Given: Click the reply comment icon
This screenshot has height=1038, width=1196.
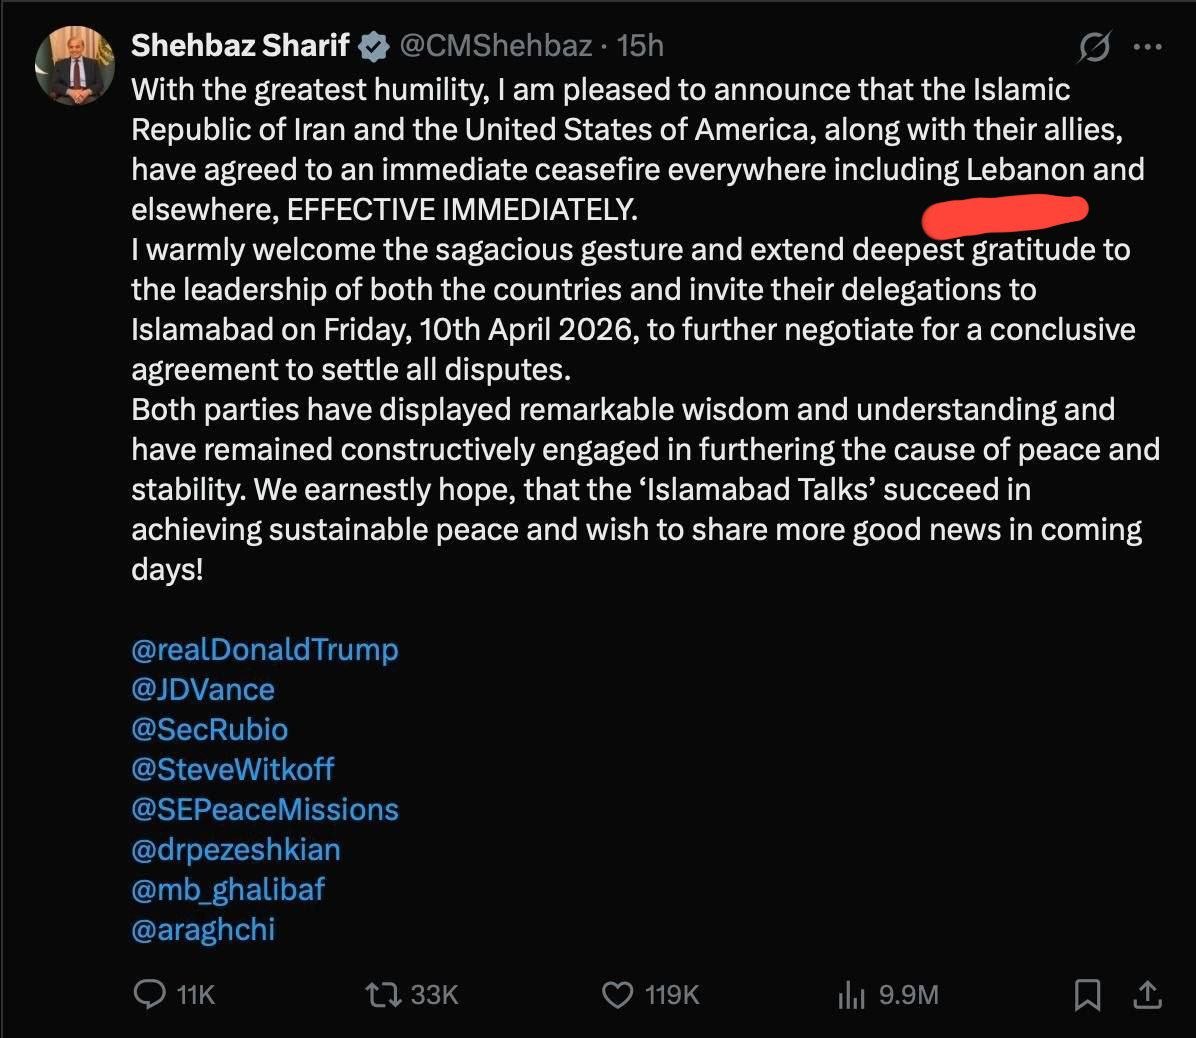Looking at the screenshot, I should [150, 994].
